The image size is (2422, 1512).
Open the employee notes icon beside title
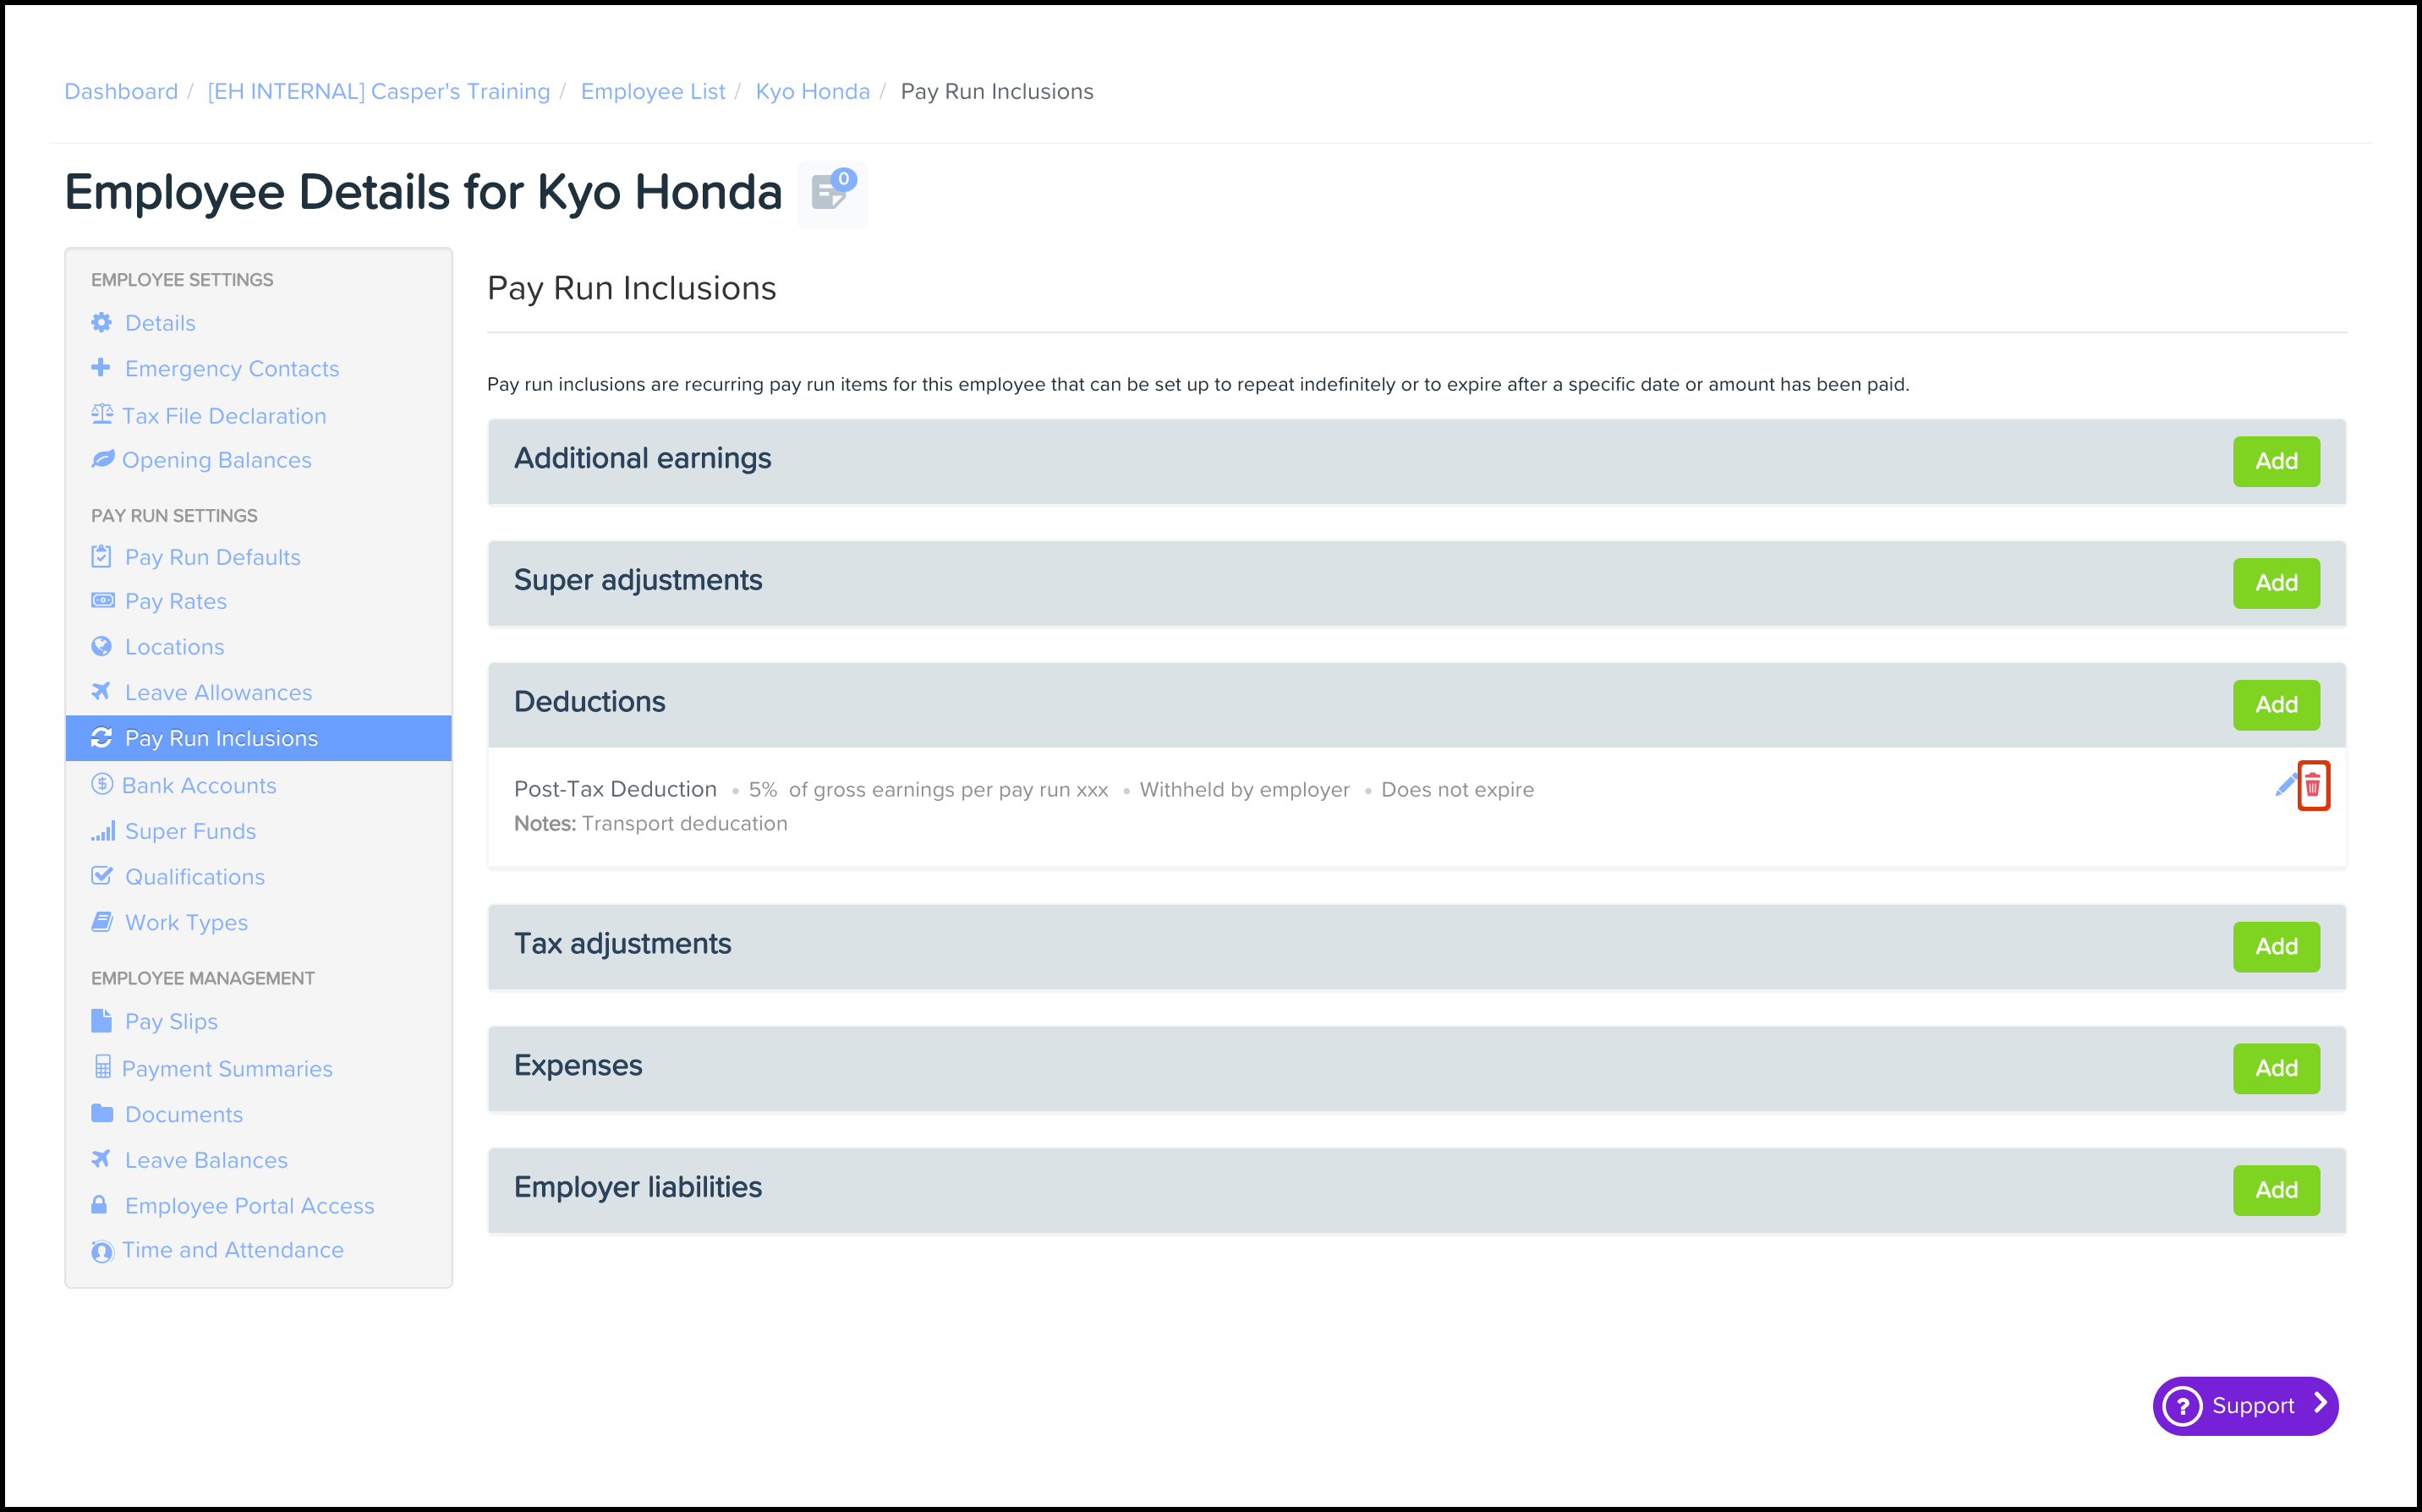click(x=830, y=193)
